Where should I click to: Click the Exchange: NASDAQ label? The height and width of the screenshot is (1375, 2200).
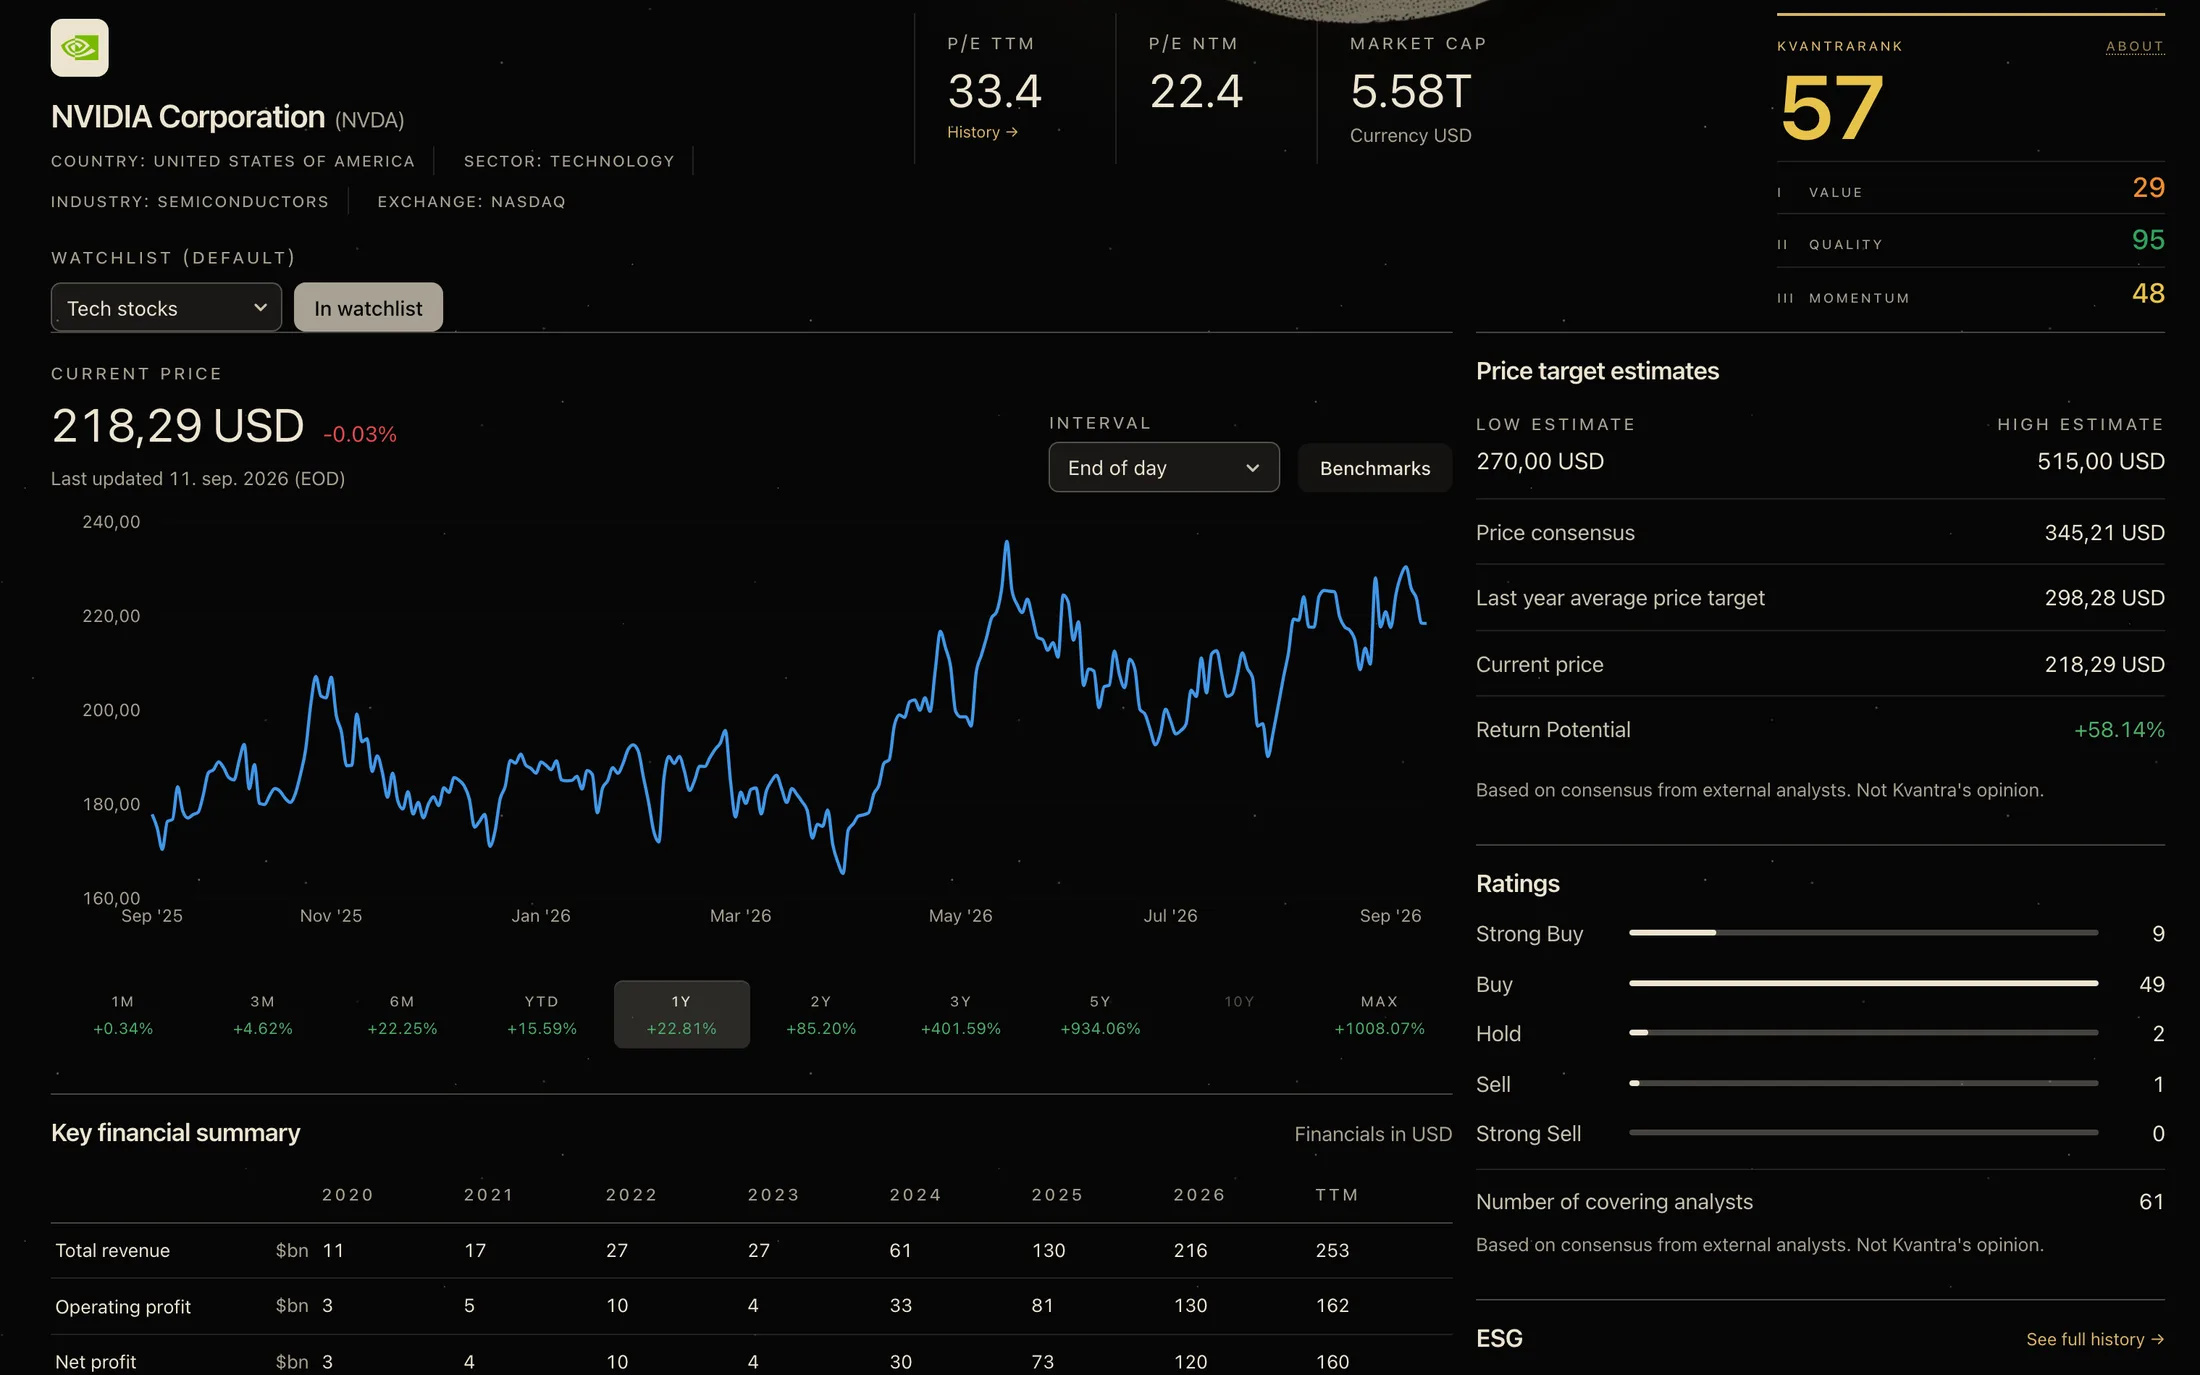tap(471, 202)
